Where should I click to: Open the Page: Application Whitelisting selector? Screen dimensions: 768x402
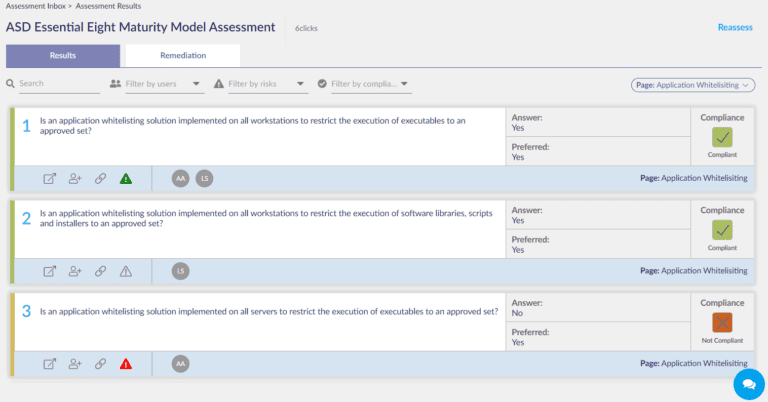pyautogui.click(x=692, y=85)
